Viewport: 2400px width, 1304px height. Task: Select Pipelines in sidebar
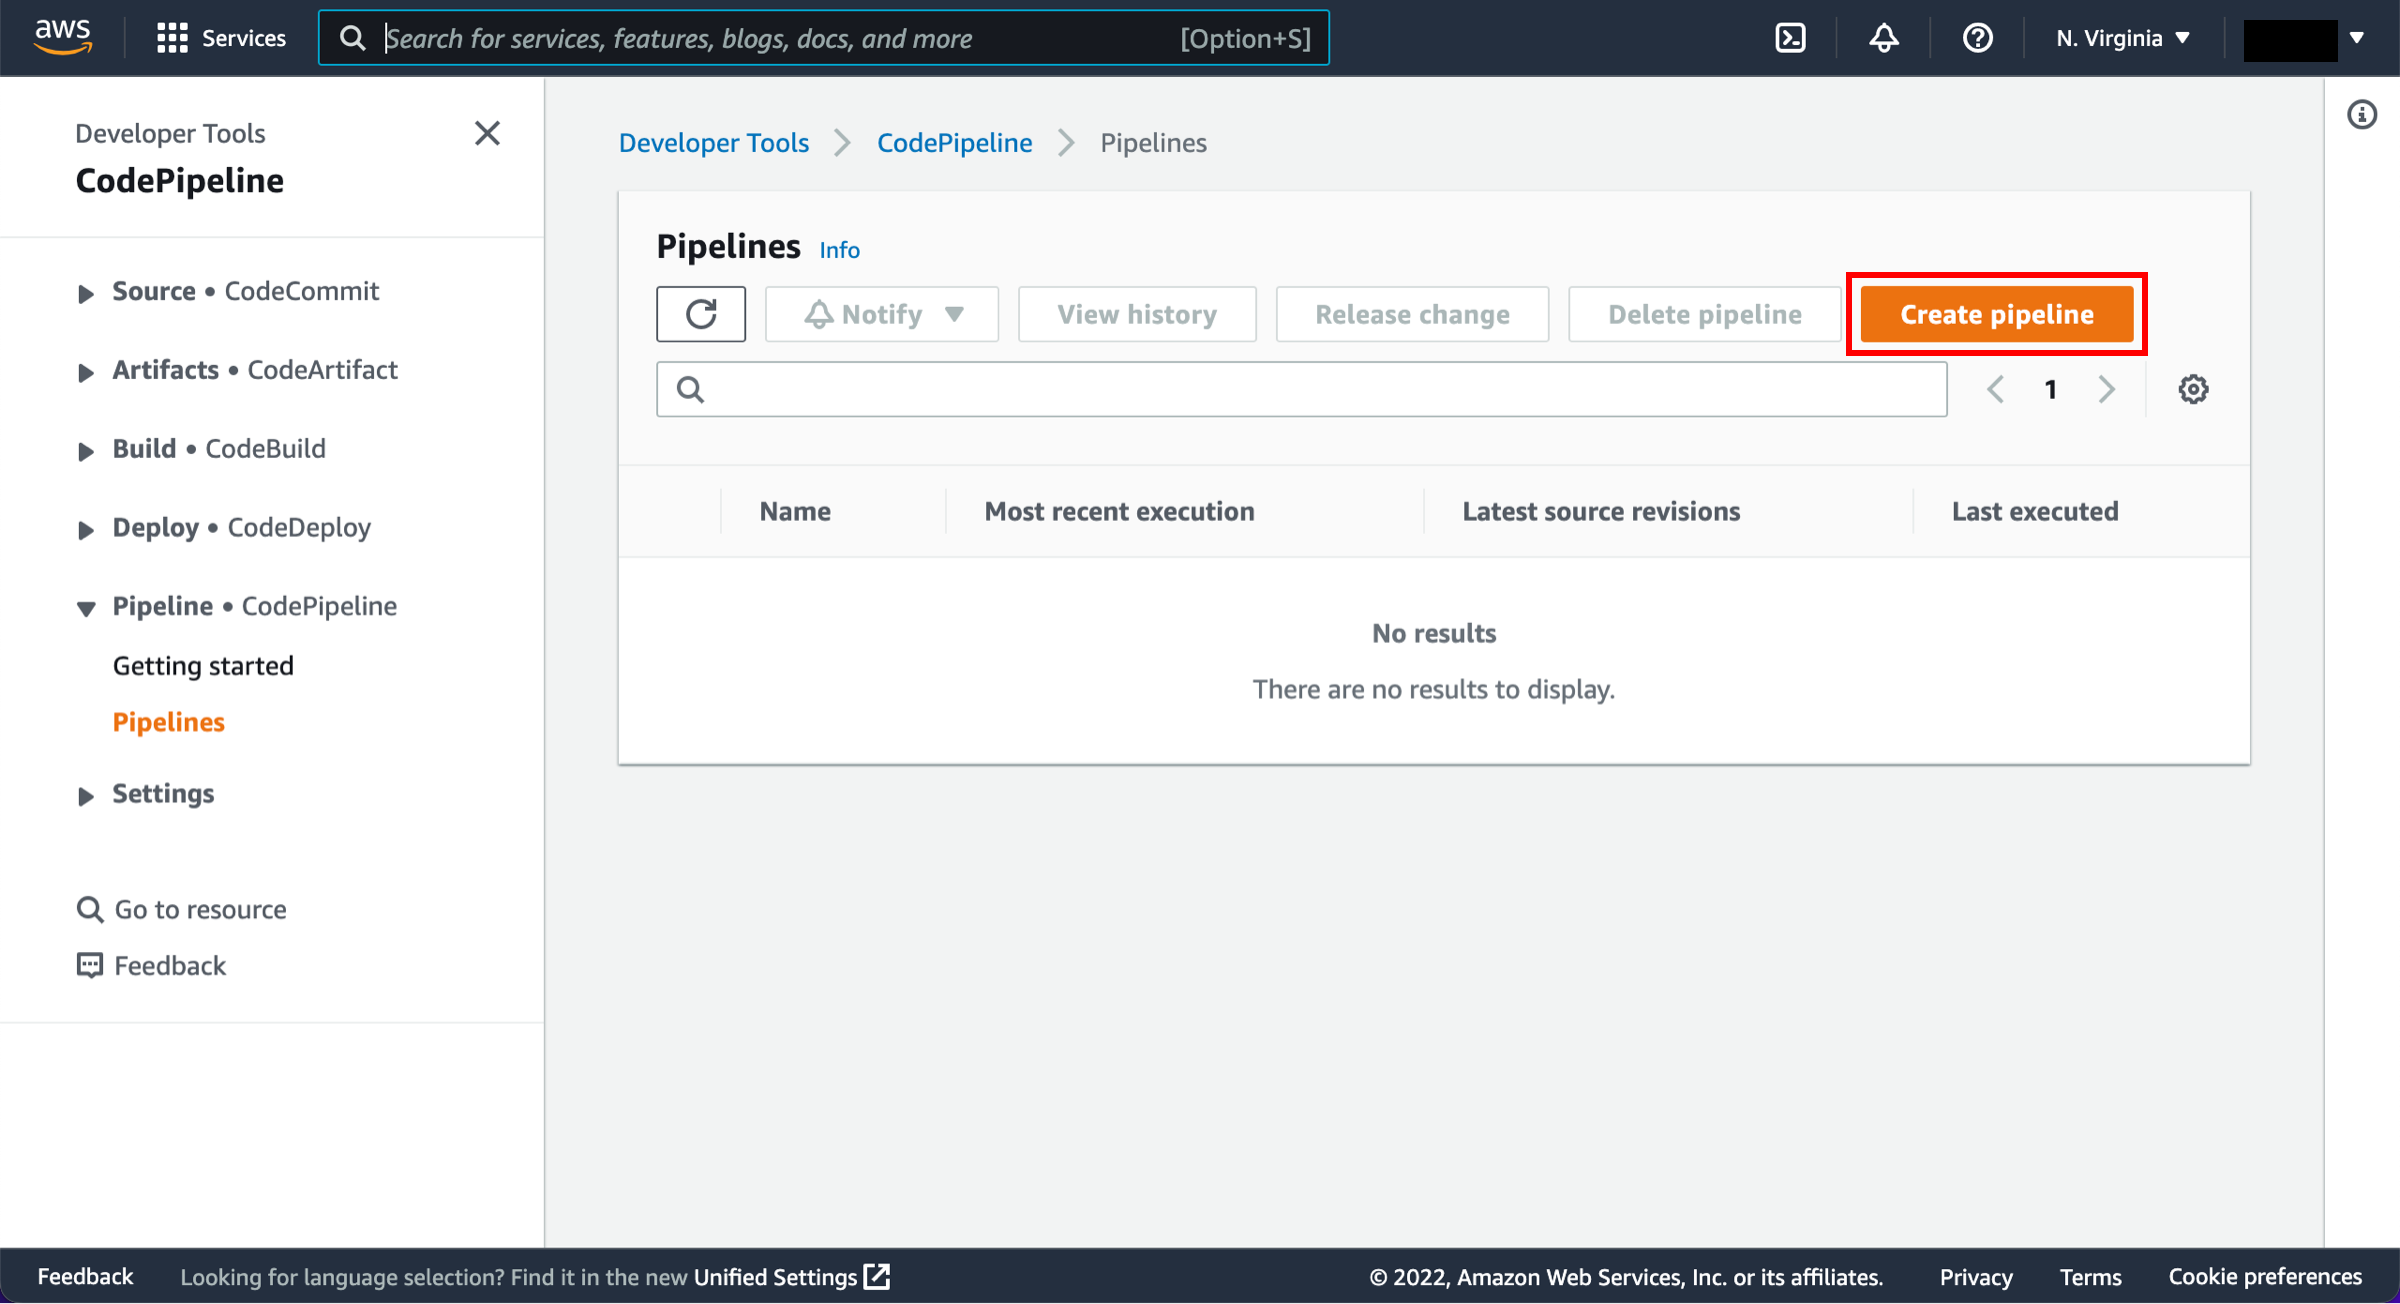168,722
